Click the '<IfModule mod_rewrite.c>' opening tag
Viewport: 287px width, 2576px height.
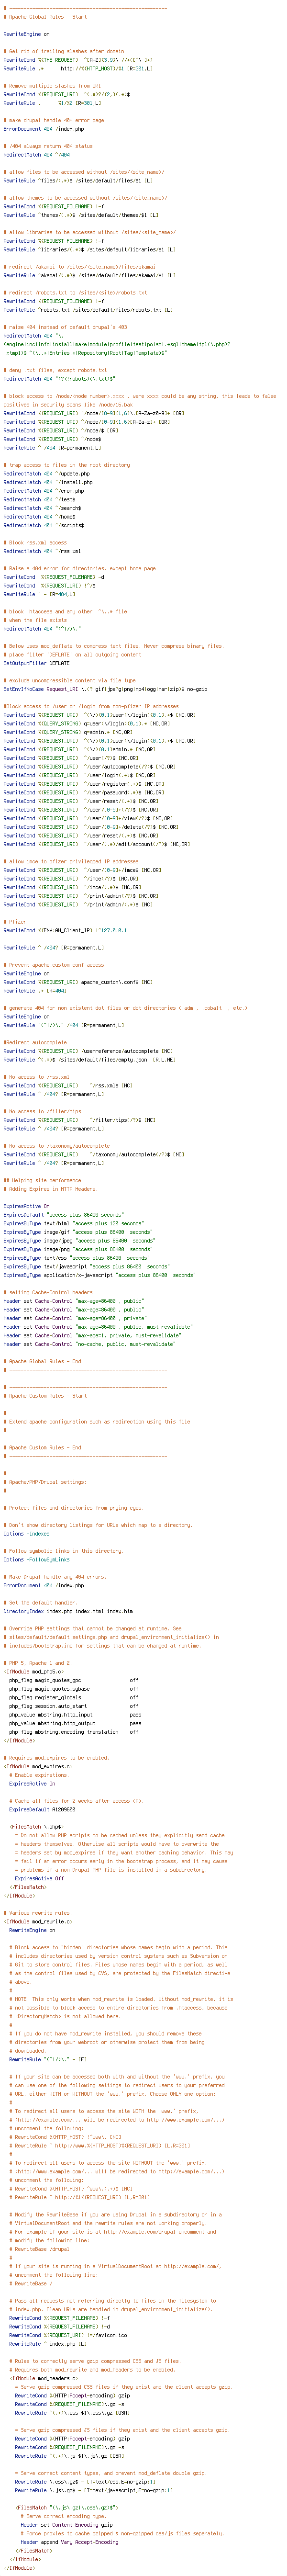(x=38, y=1921)
